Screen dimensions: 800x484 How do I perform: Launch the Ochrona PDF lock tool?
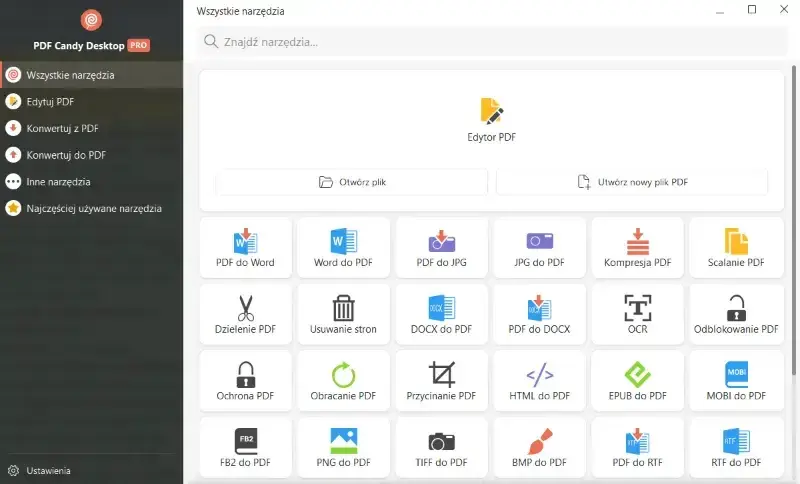tap(245, 380)
